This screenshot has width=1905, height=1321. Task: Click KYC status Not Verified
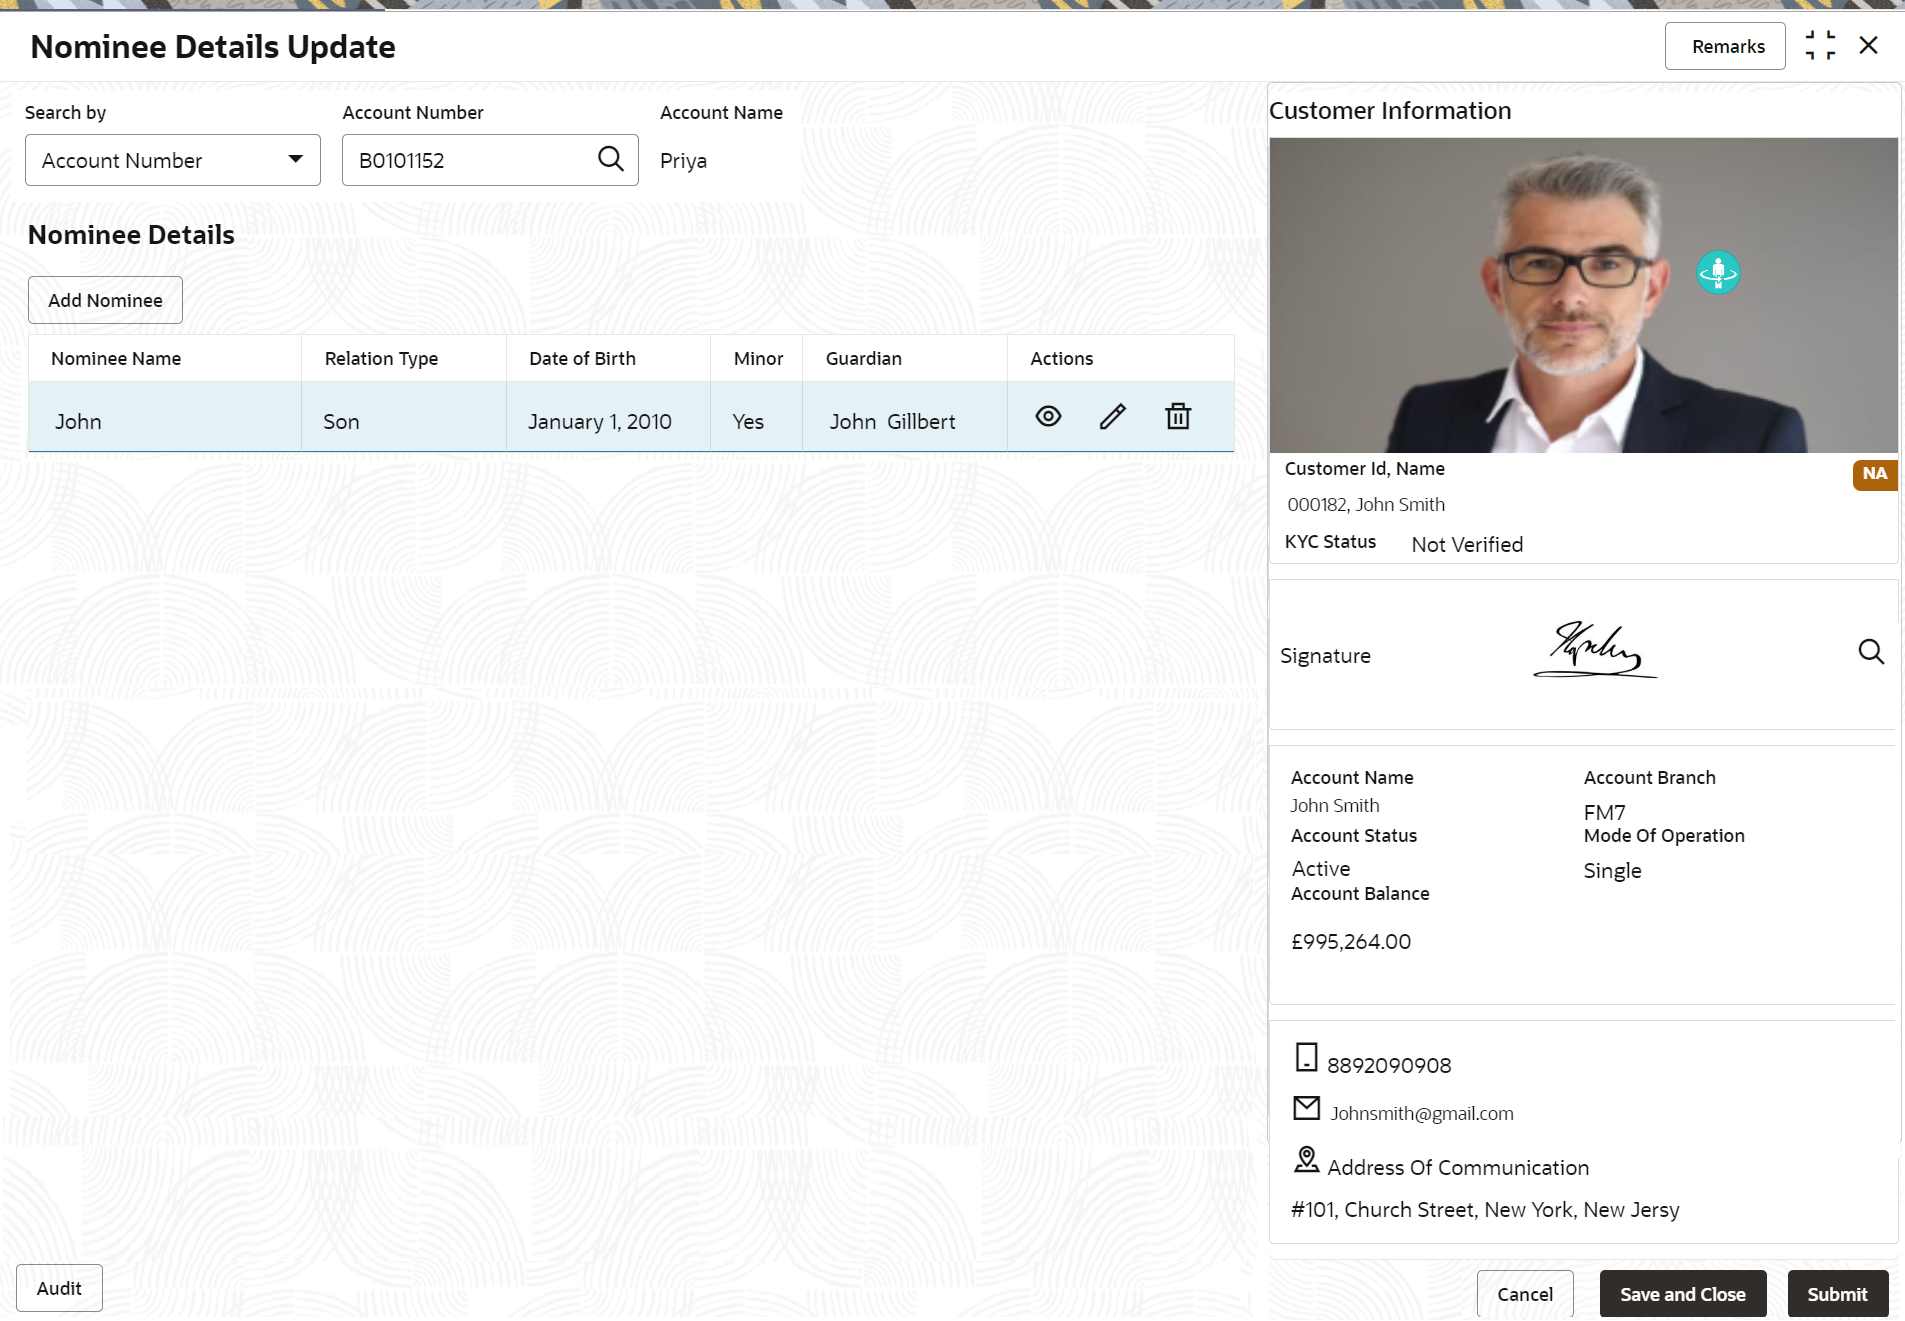click(x=1467, y=545)
